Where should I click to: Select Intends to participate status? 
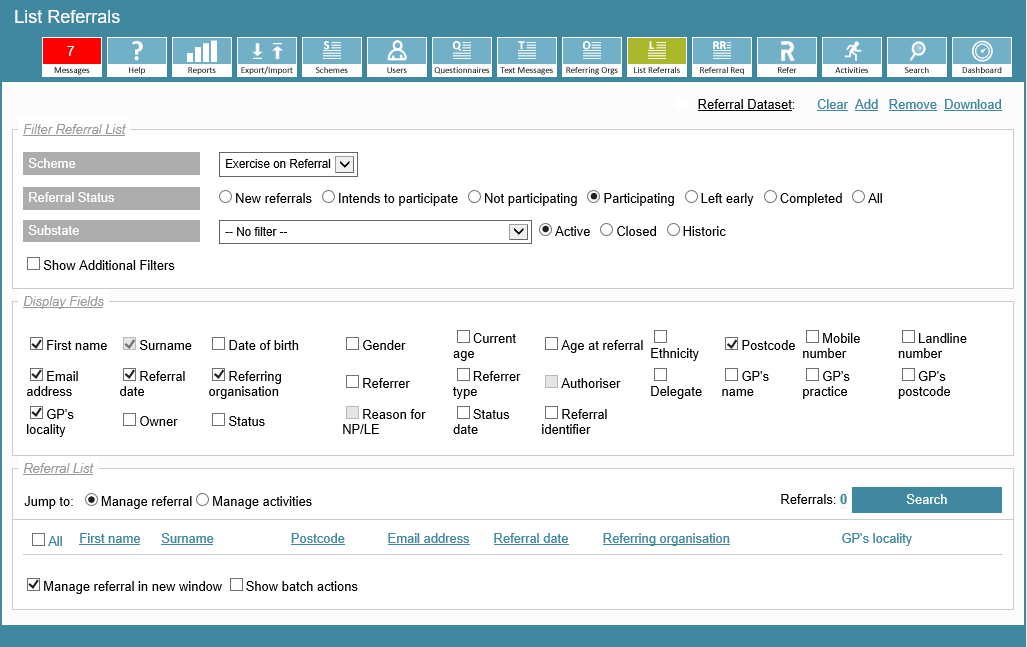tap(328, 197)
